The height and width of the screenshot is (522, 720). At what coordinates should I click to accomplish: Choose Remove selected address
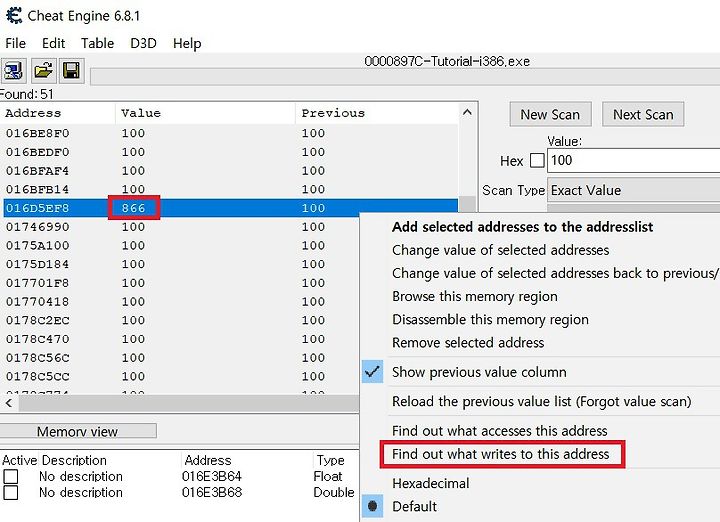coord(468,342)
